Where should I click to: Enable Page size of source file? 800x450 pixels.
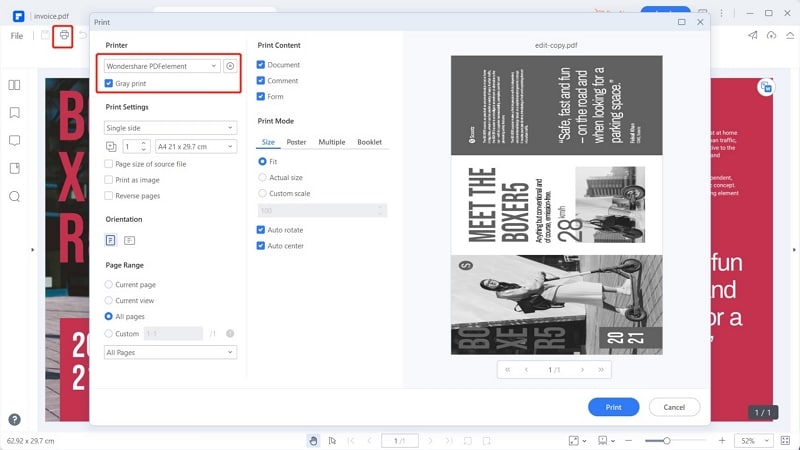point(109,164)
